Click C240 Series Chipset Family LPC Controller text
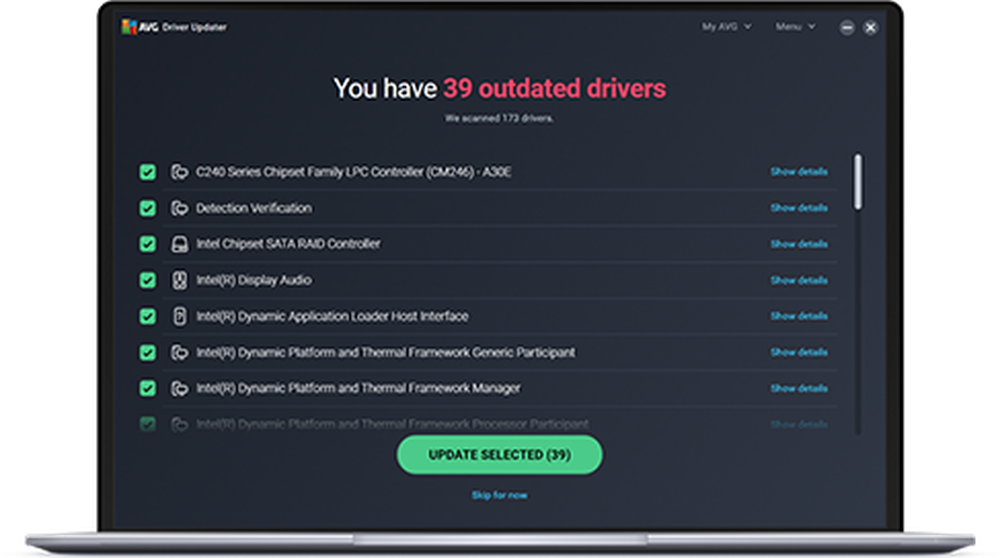 353,172
